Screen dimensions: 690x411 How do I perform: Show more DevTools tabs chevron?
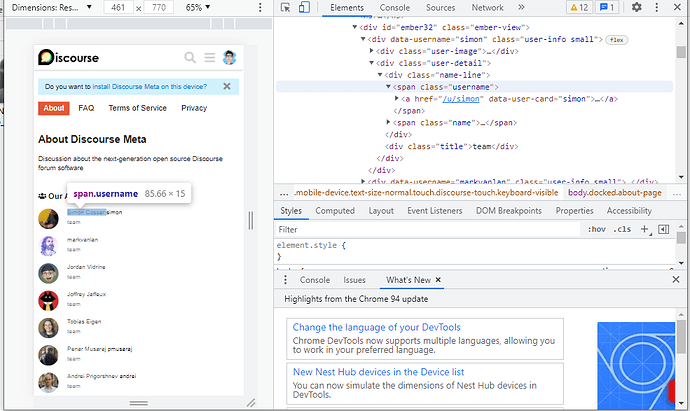(x=521, y=7)
